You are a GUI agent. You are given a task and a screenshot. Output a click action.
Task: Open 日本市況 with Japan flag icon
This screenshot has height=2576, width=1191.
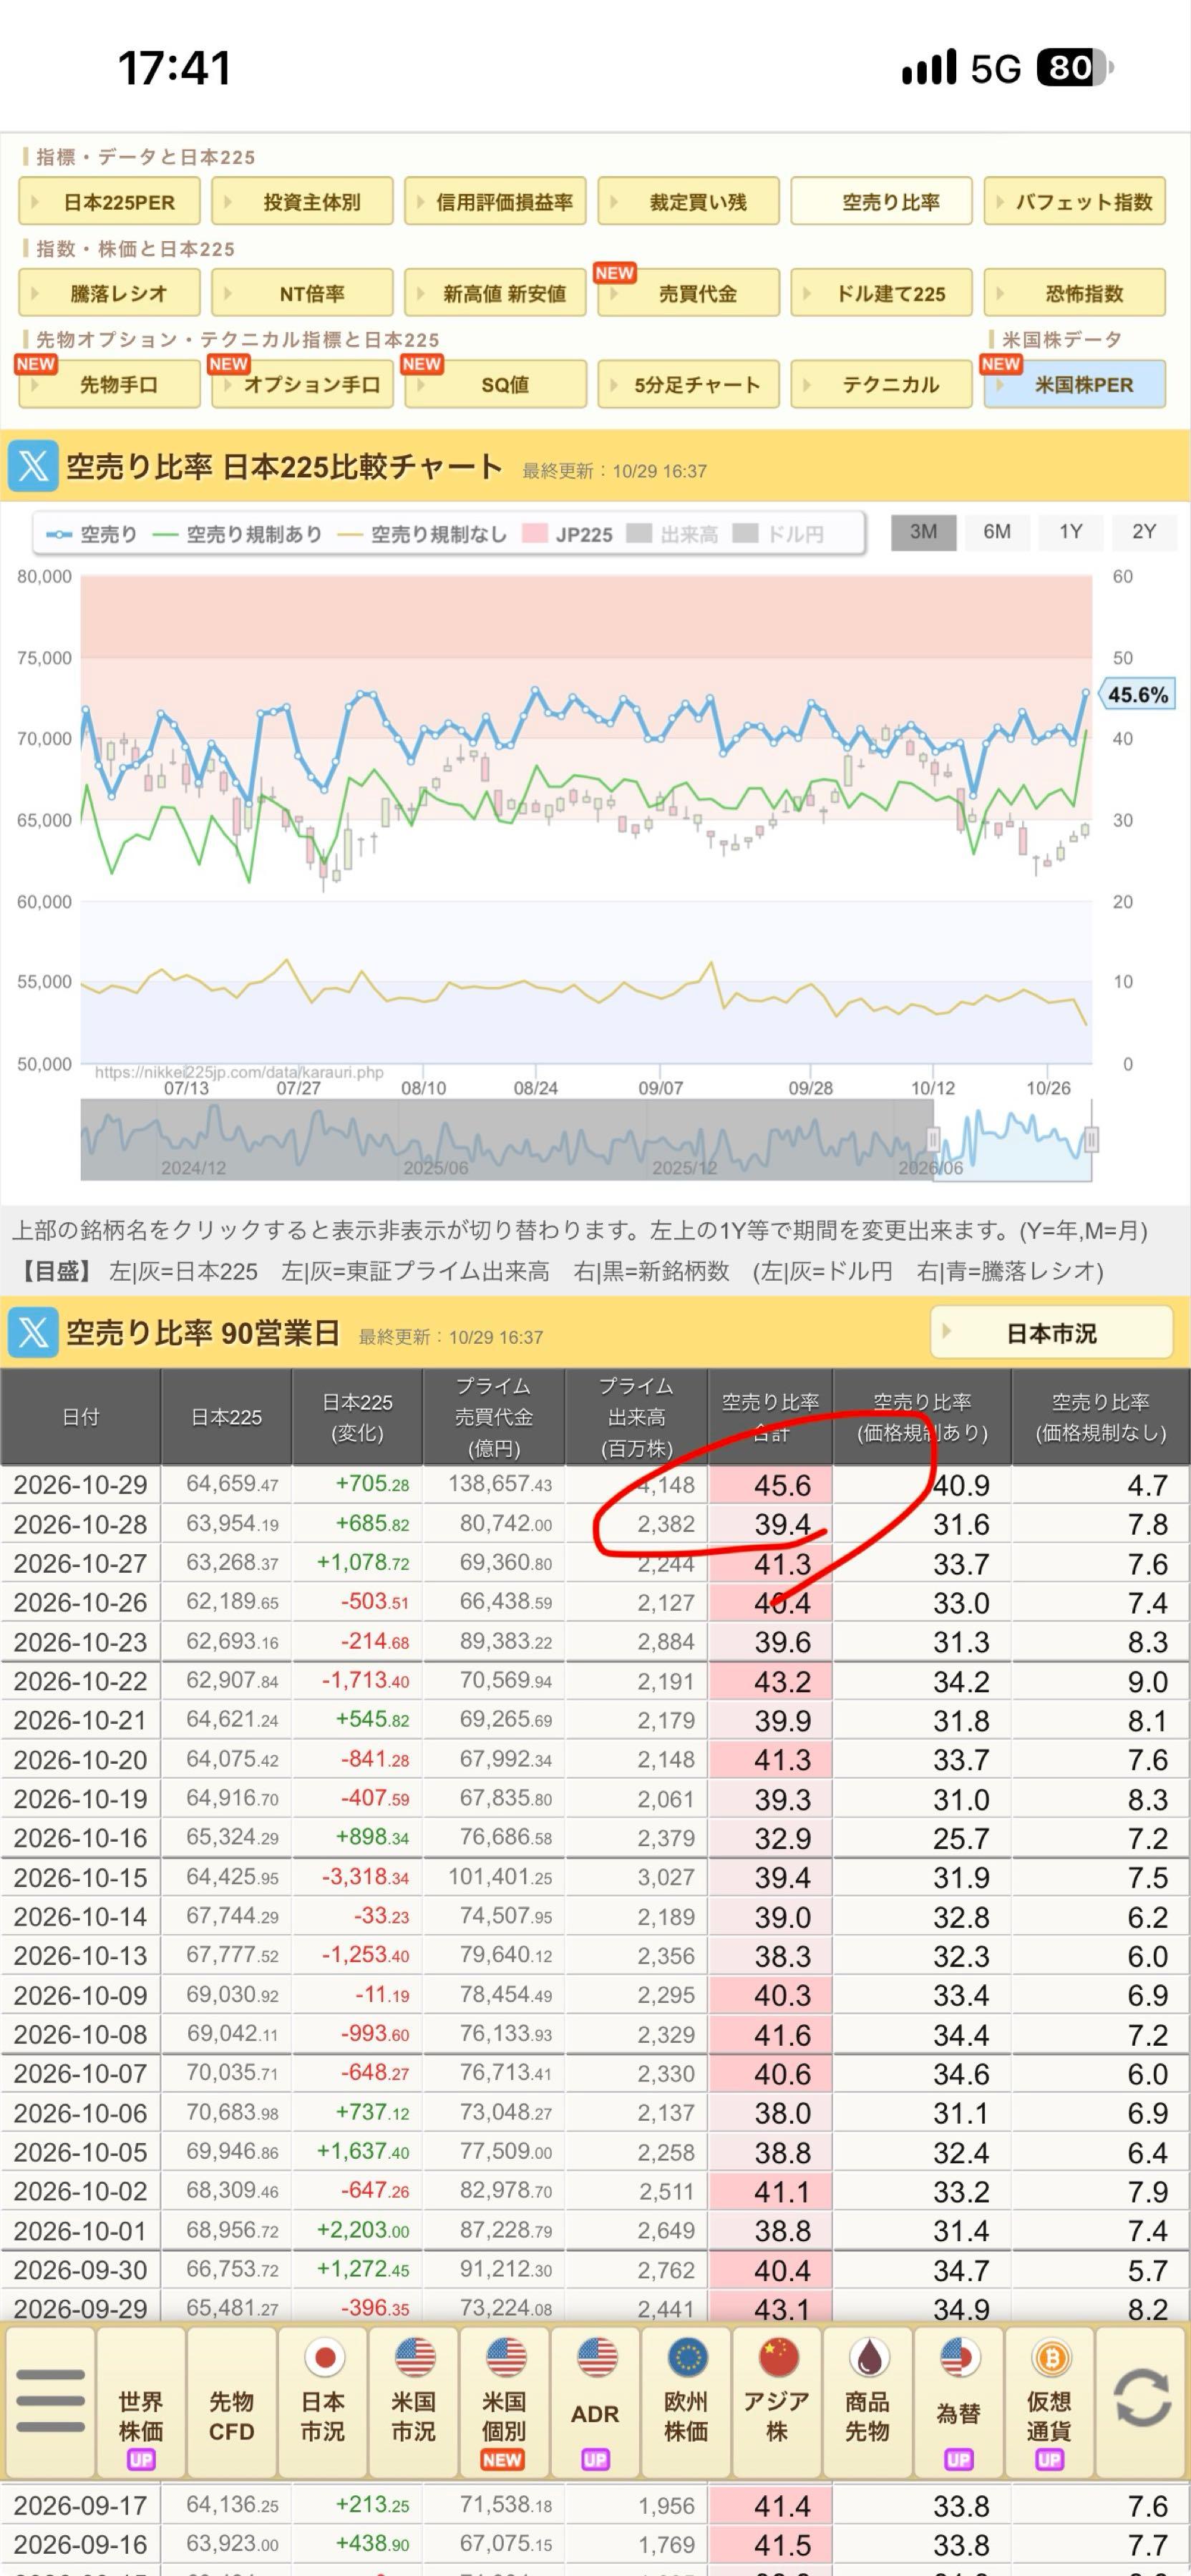[x=323, y=2400]
